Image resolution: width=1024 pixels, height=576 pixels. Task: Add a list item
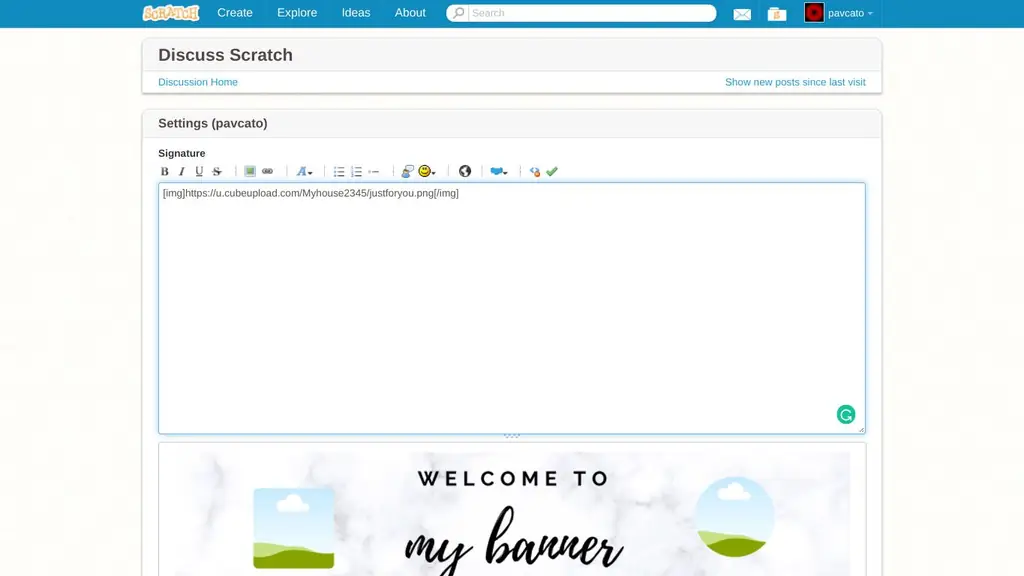374,171
